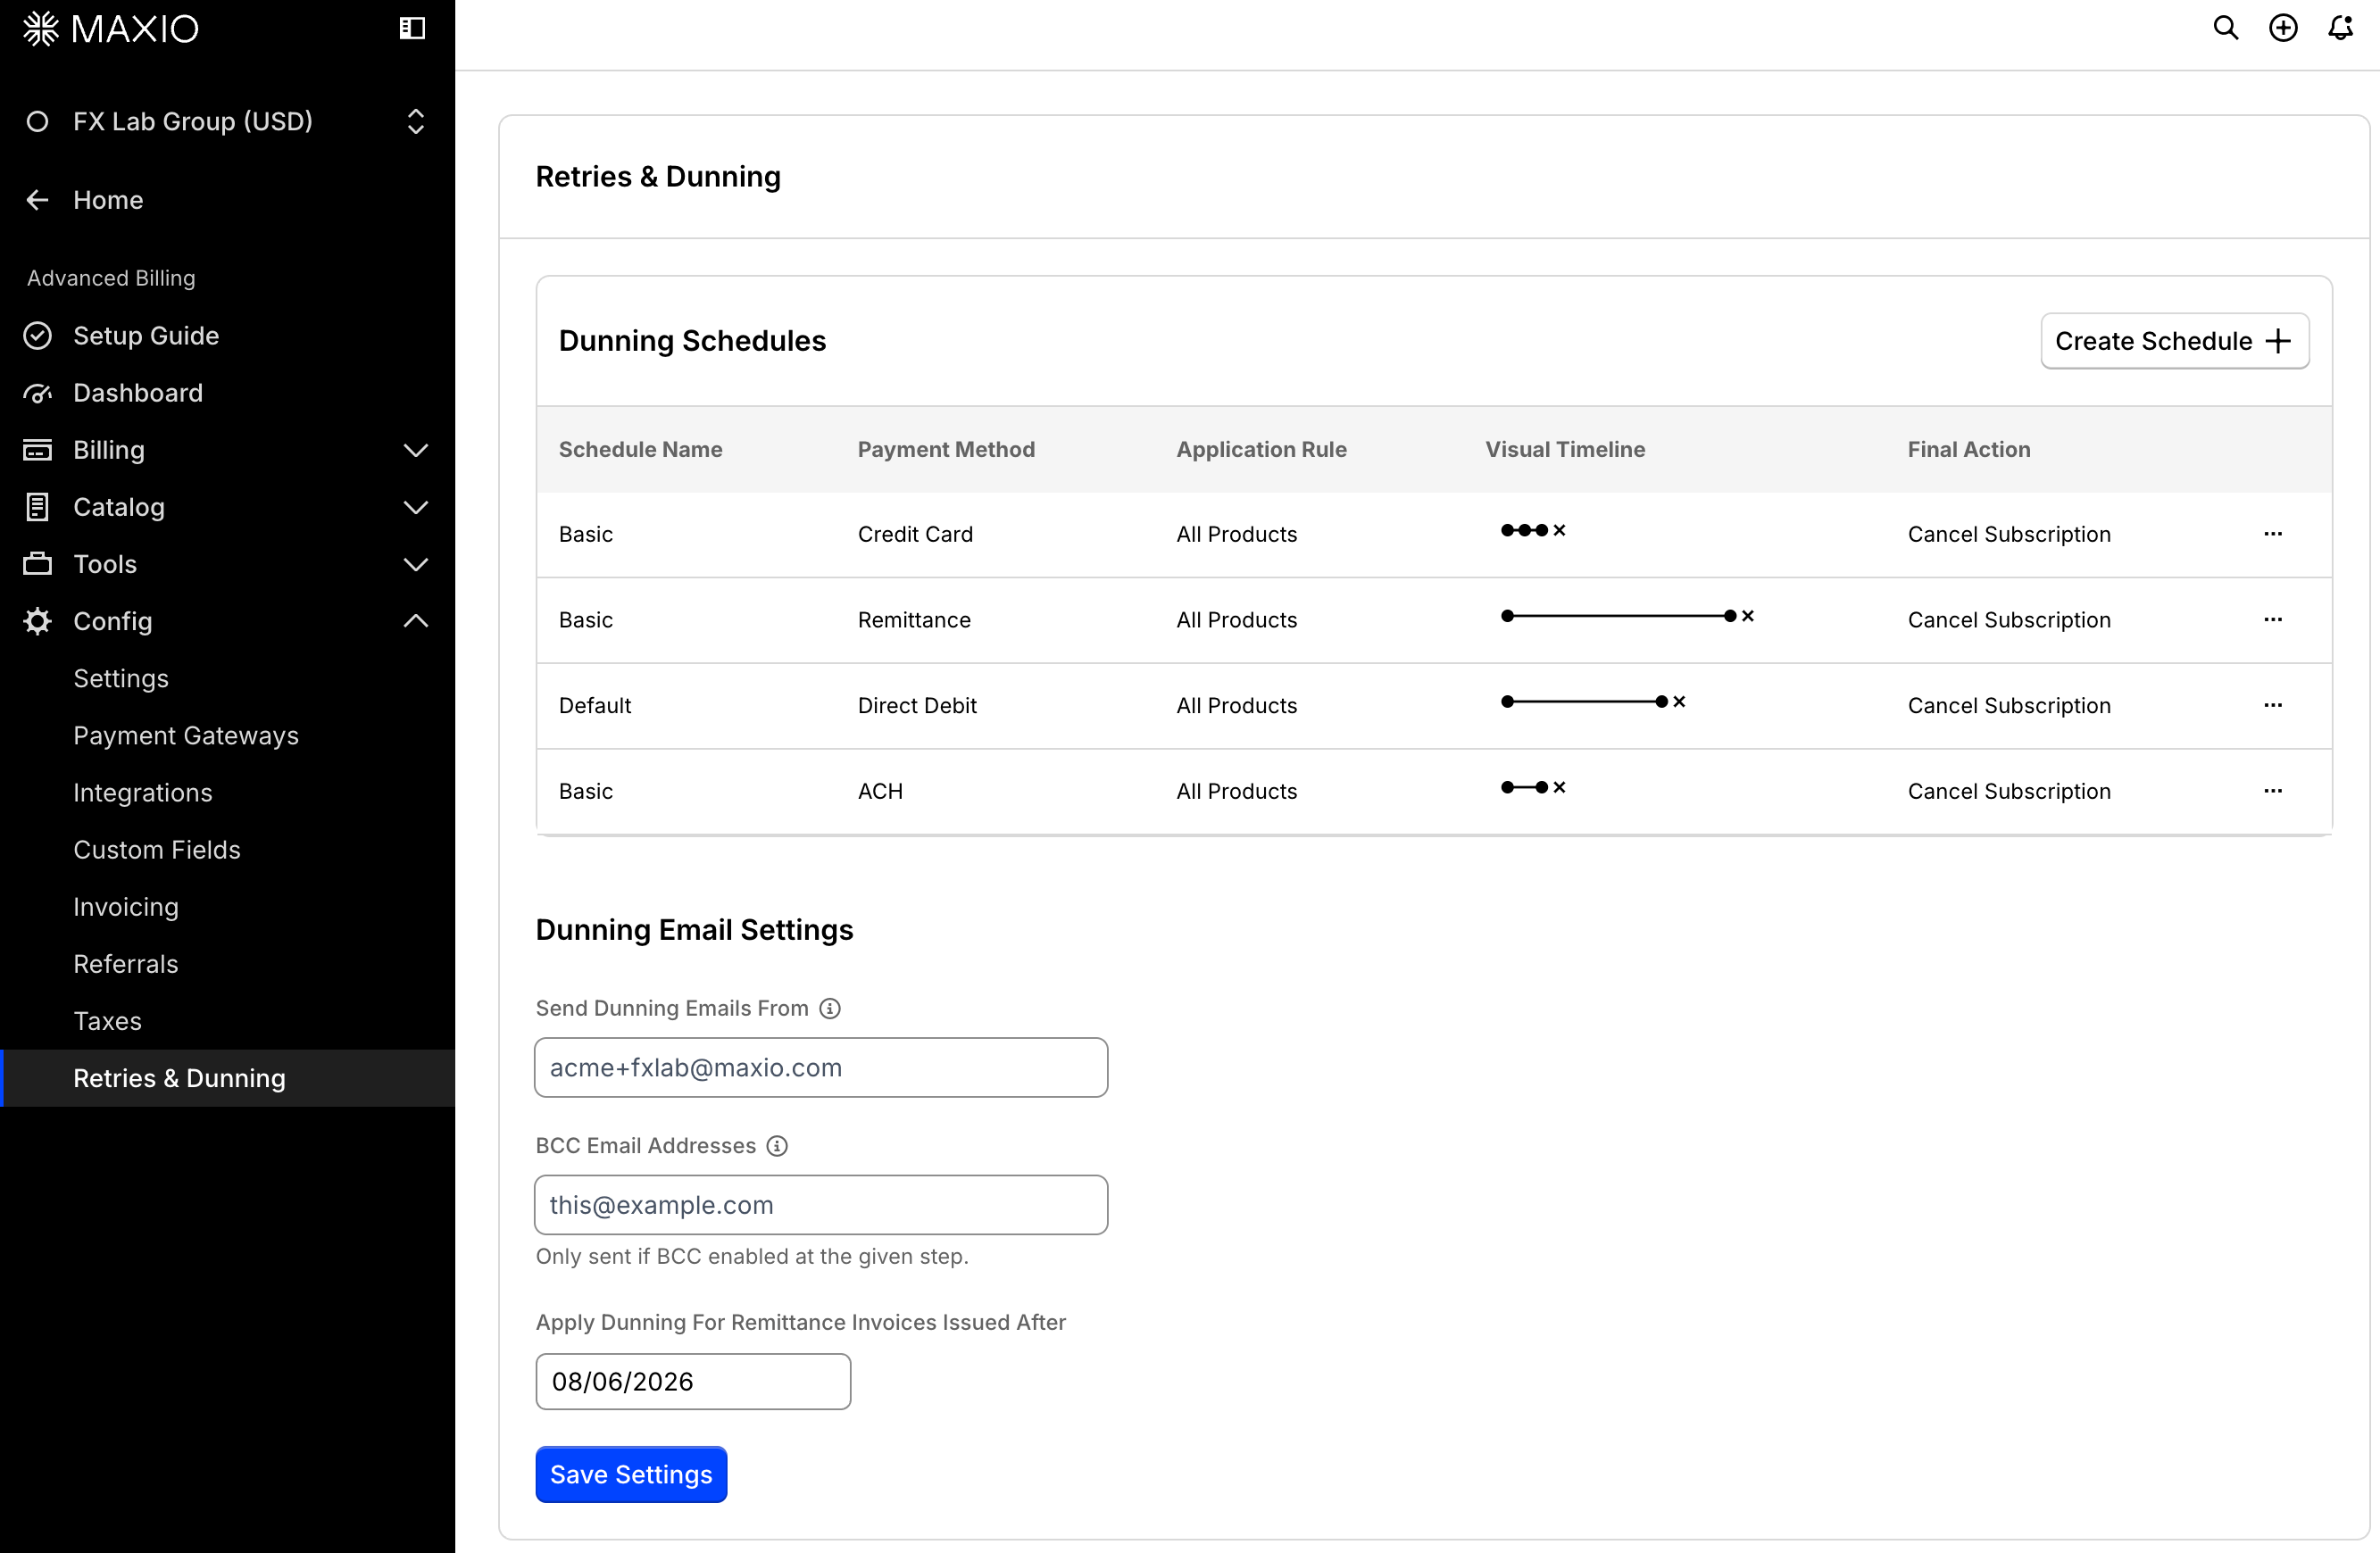Click the Billing card icon
2380x1553 pixels.
pos(37,450)
